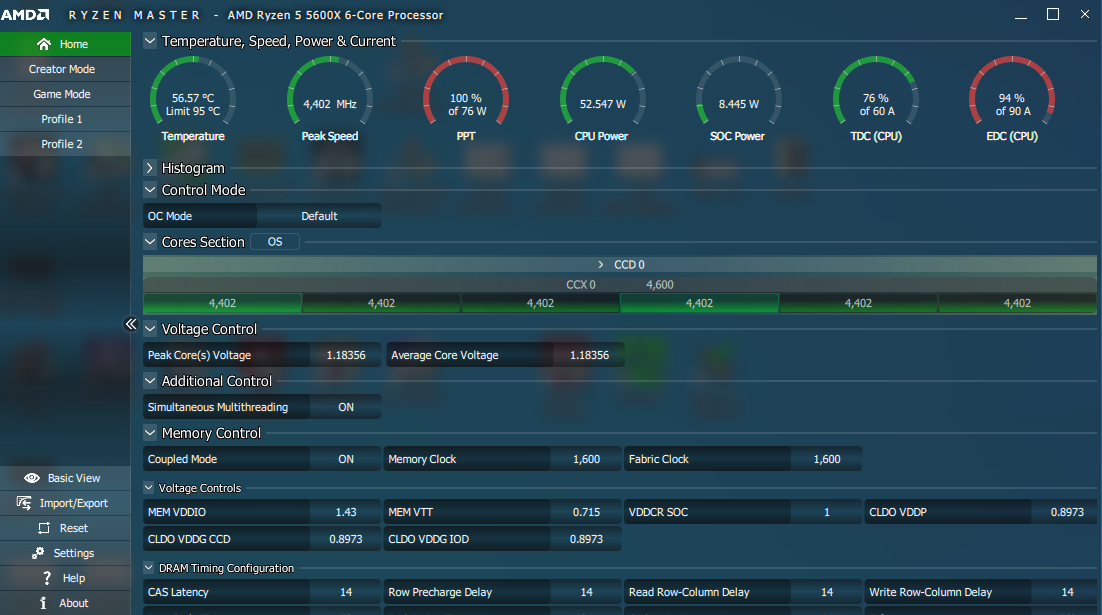Collapse the Memory Control section
Screen dimensions: 1102x615
click(150, 433)
